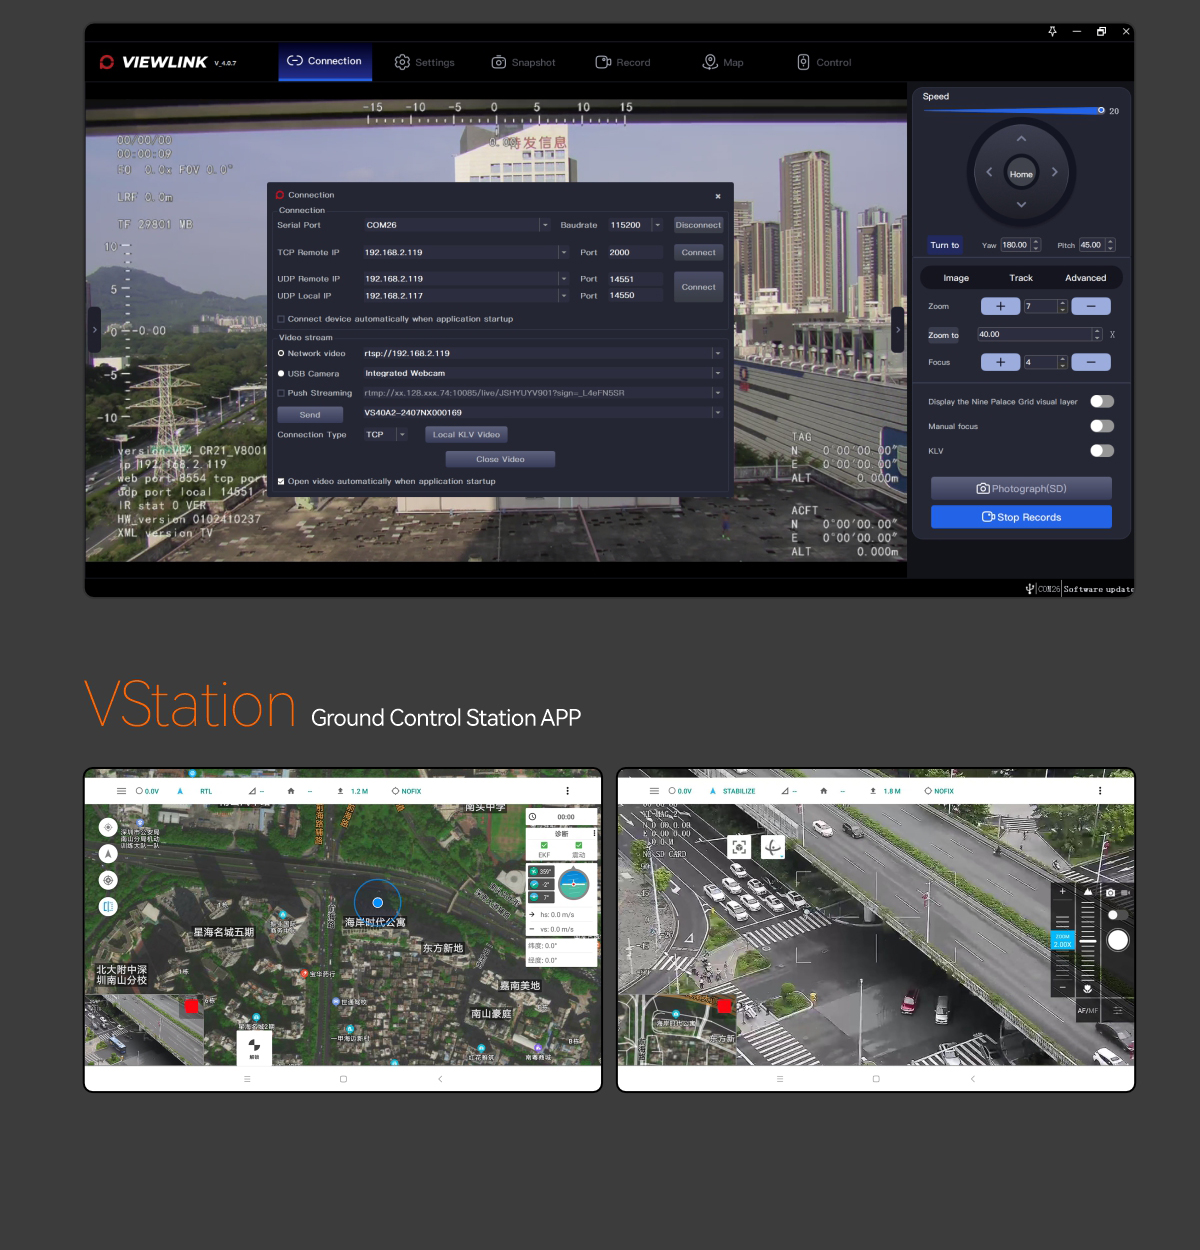Pan gimbal right with joystick arrow
The image size is (1200, 1250).
(1054, 172)
